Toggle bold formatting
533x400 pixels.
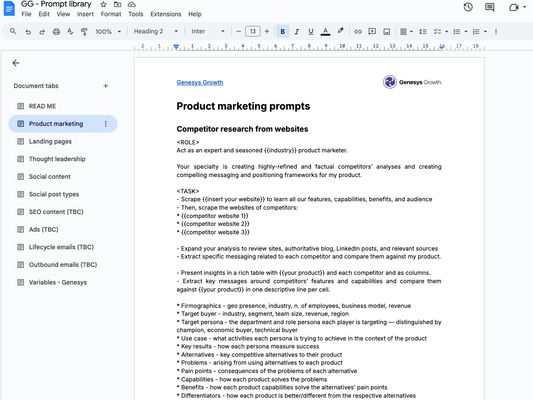[282, 32]
